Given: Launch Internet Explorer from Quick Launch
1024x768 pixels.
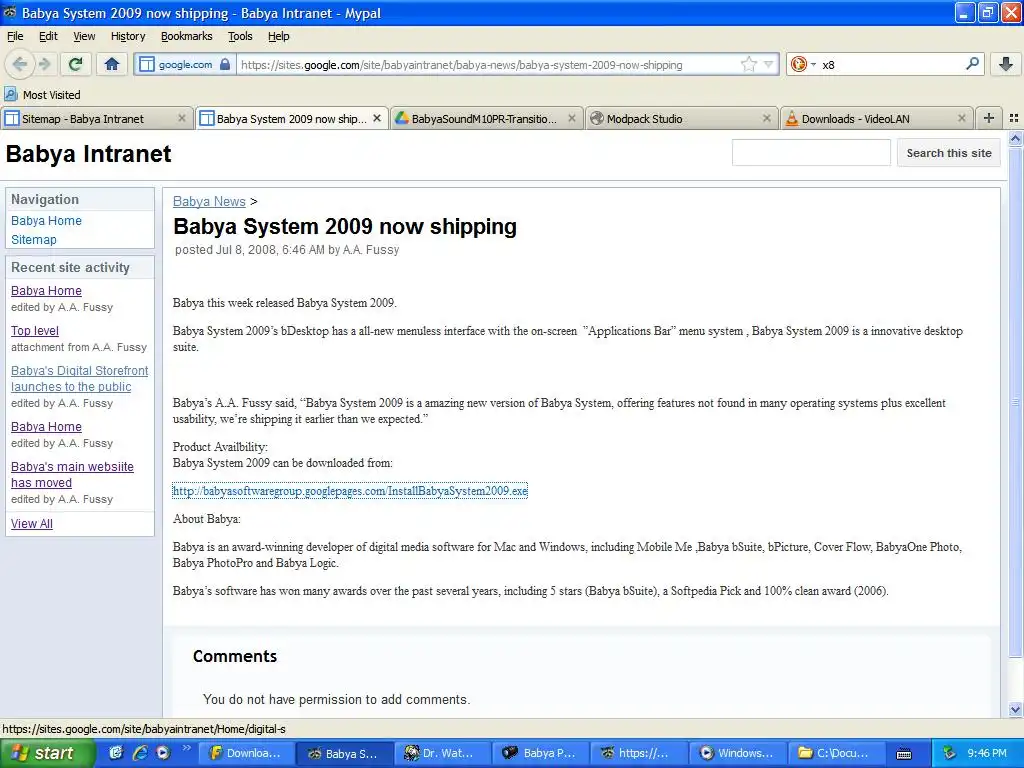Looking at the screenshot, I should [x=140, y=753].
